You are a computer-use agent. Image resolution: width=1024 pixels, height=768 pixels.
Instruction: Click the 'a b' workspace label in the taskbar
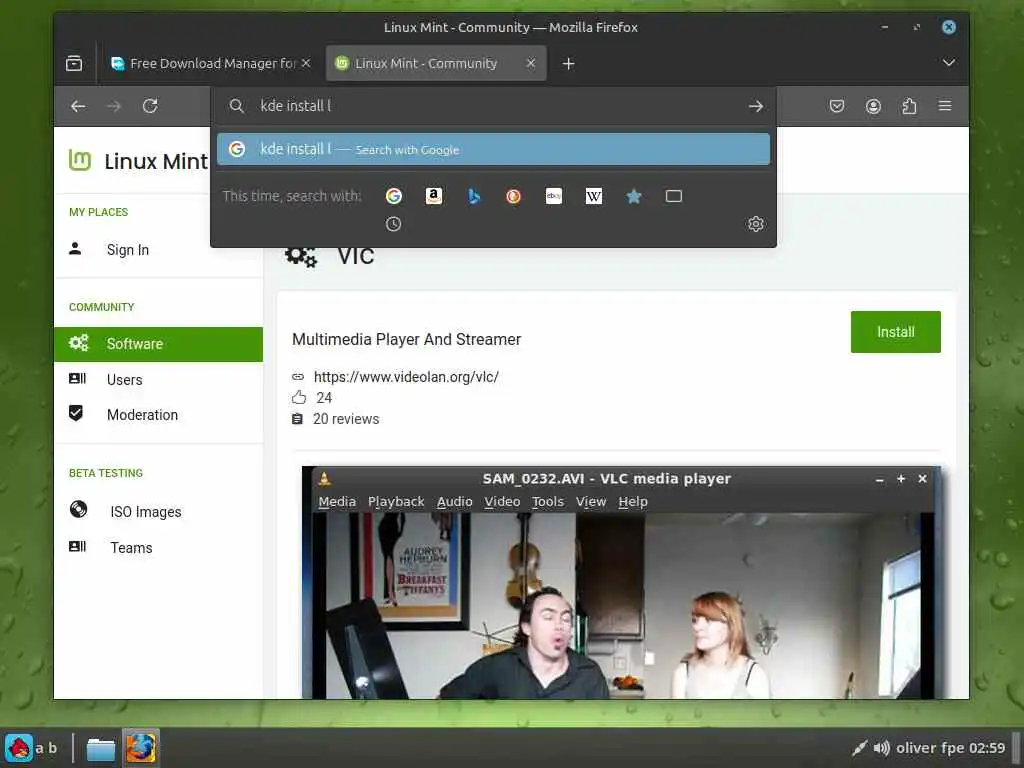click(x=46, y=748)
